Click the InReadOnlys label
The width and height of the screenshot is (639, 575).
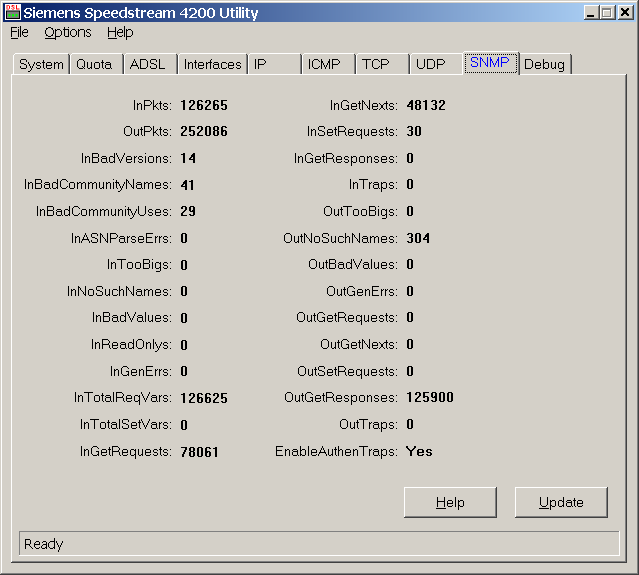pos(131,345)
